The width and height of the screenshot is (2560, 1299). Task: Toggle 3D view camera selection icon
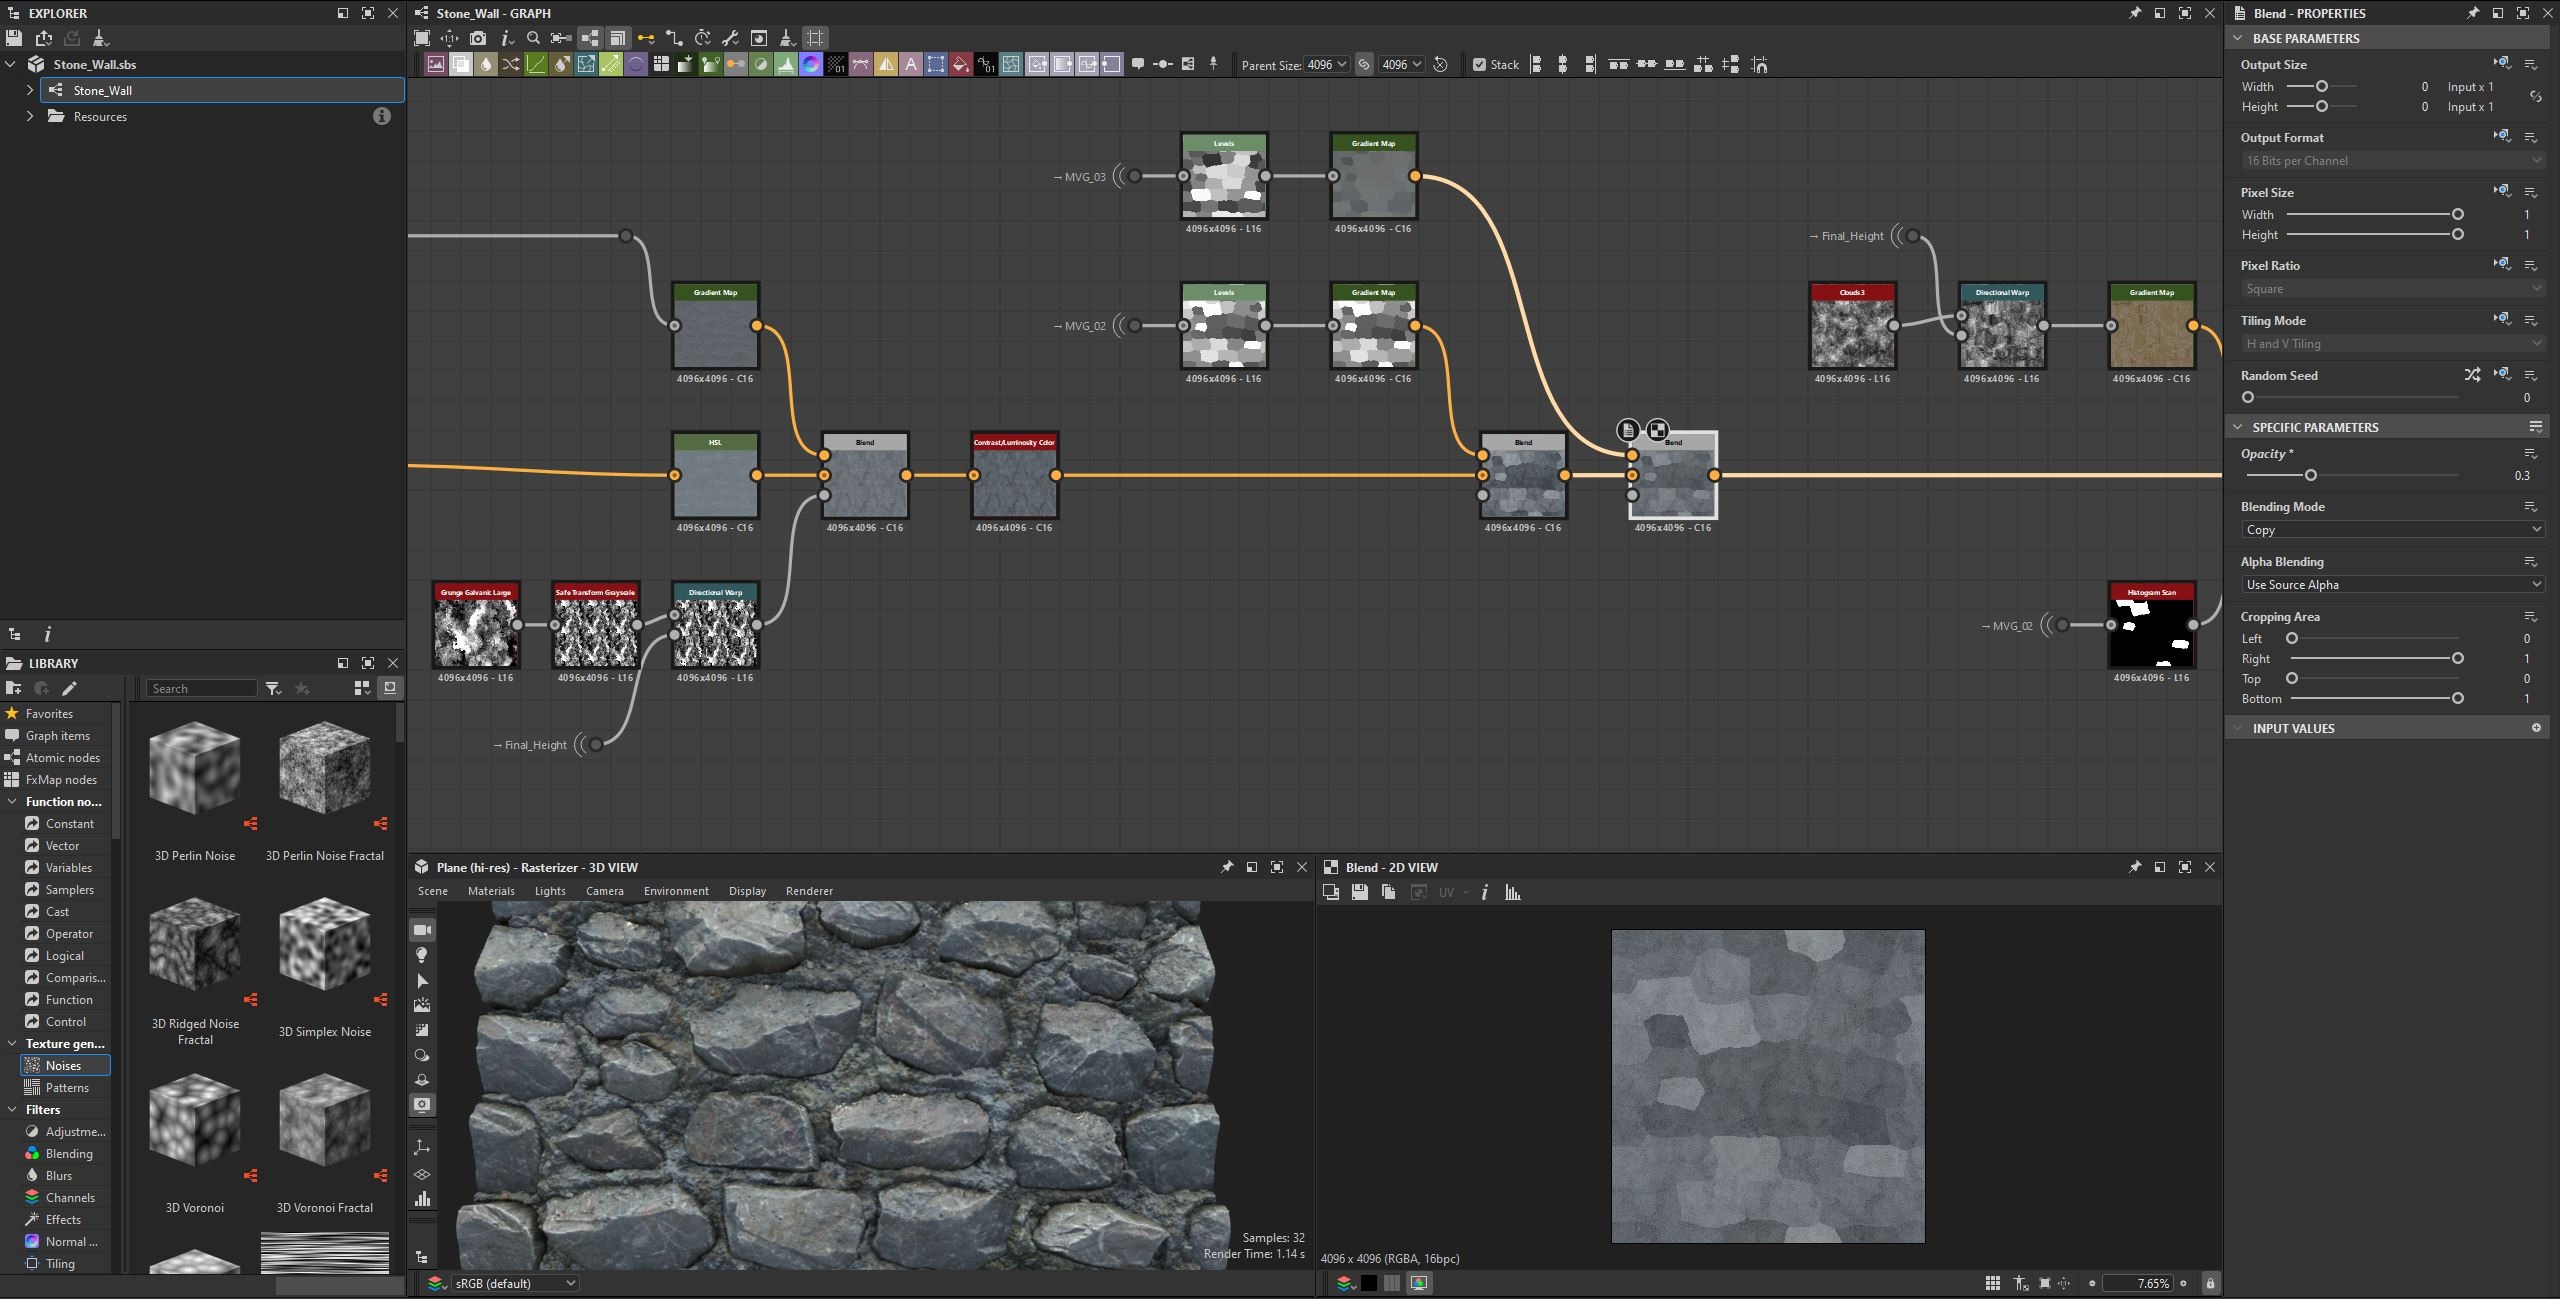[x=422, y=930]
